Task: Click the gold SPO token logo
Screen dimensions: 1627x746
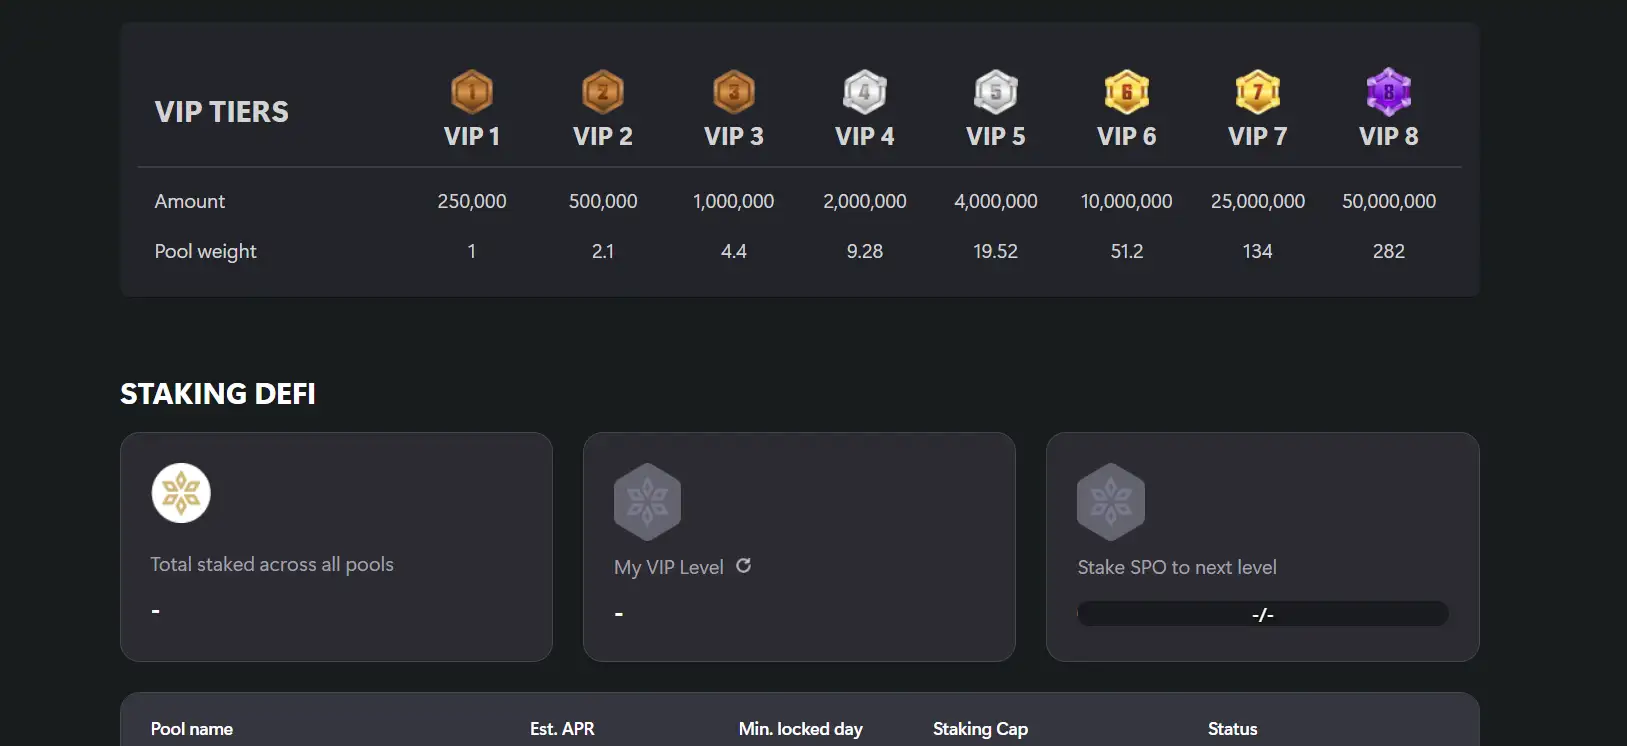Action: point(181,493)
